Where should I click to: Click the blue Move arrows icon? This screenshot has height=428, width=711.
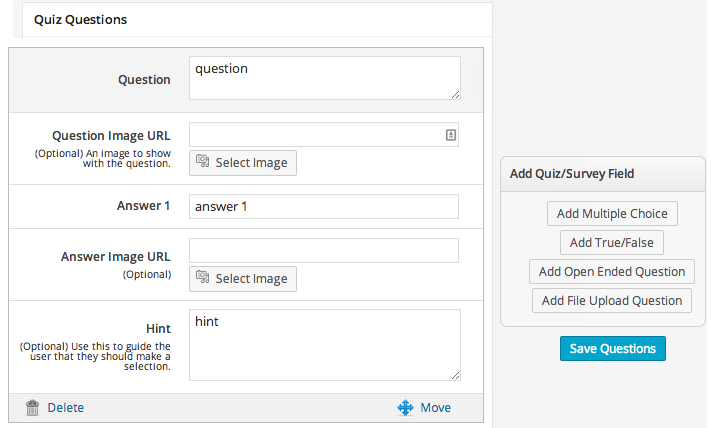point(405,408)
